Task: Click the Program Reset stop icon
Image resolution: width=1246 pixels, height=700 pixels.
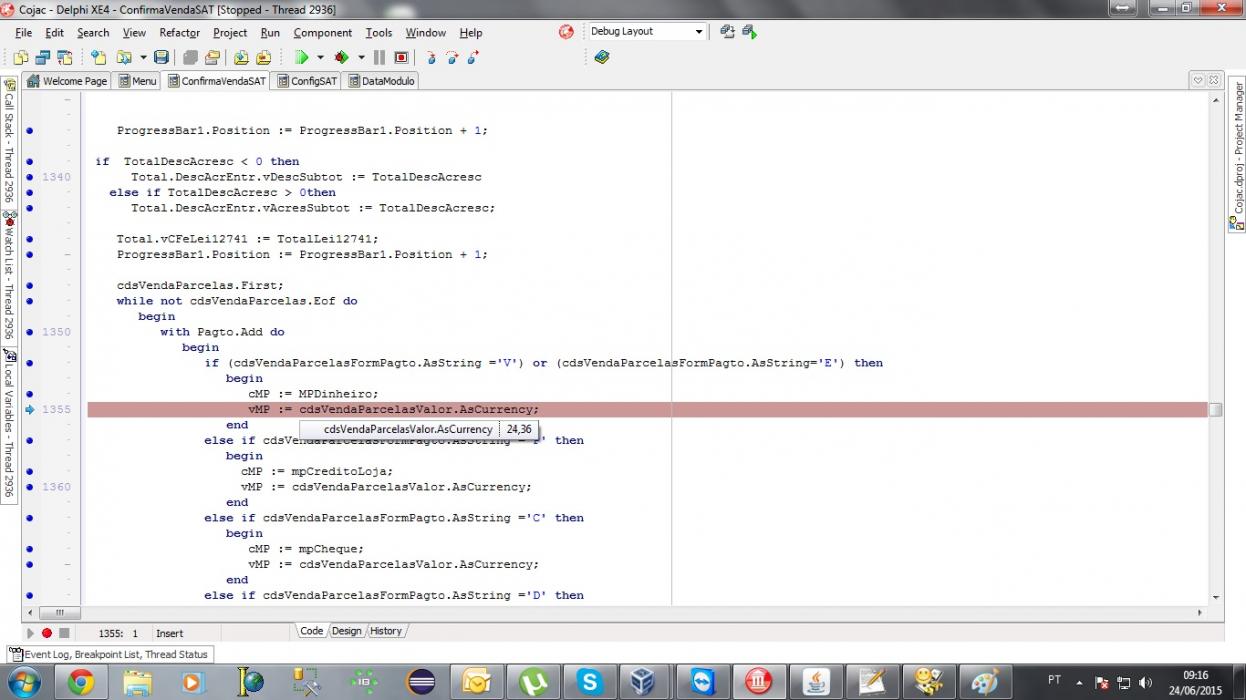Action: click(x=401, y=58)
